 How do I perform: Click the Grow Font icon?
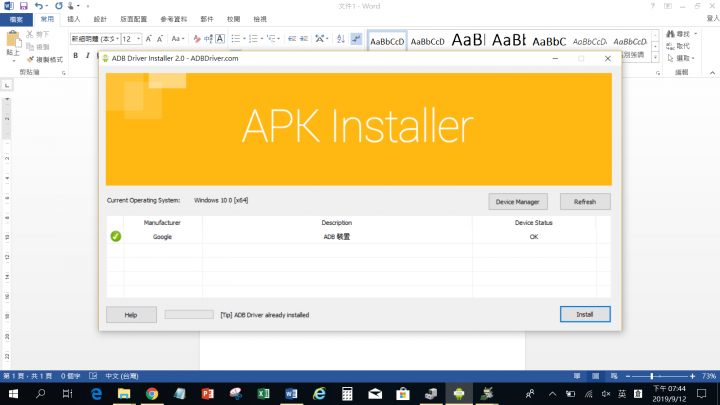click(x=149, y=39)
